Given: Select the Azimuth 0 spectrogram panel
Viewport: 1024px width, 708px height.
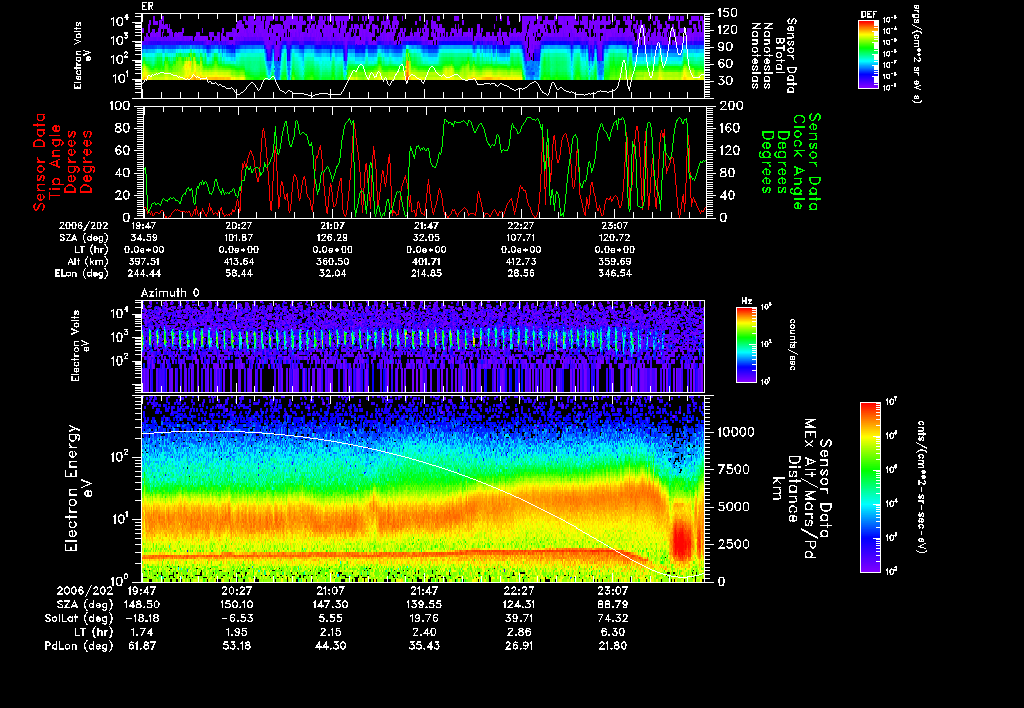Looking at the screenshot, I should tap(423, 346).
